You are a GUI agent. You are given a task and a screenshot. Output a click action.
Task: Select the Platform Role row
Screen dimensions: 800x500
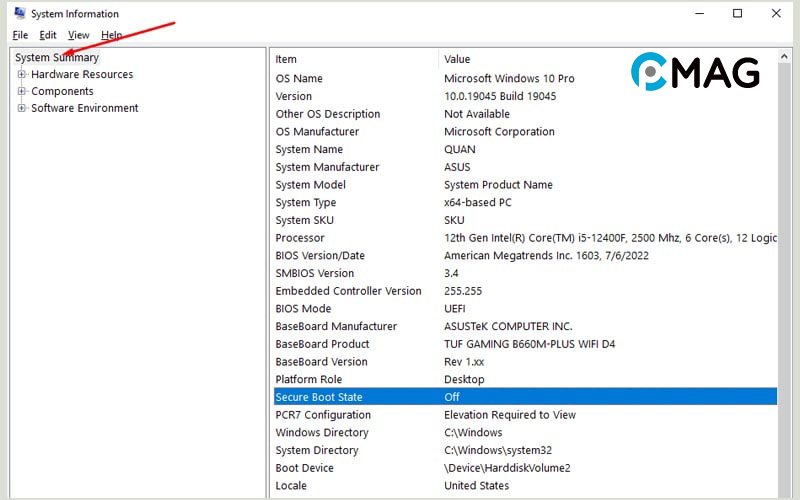(526, 379)
